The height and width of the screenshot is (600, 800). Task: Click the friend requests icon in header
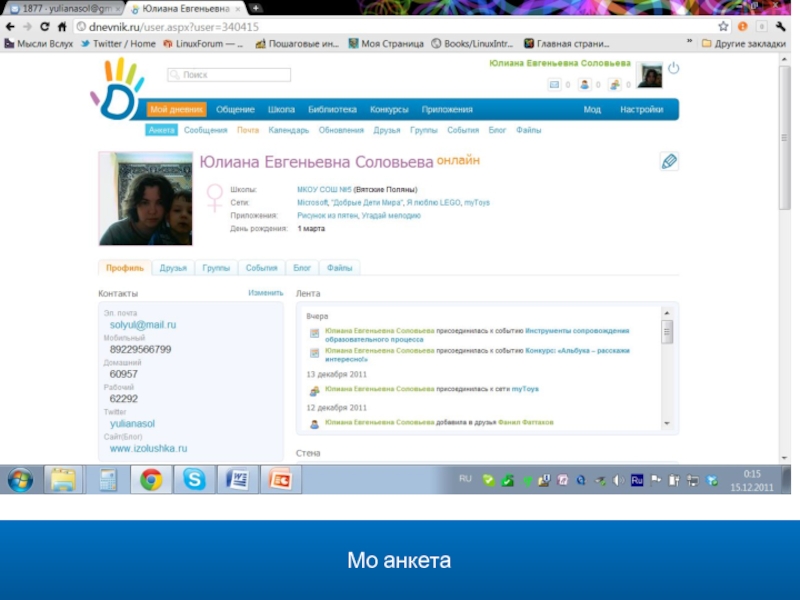(584, 85)
